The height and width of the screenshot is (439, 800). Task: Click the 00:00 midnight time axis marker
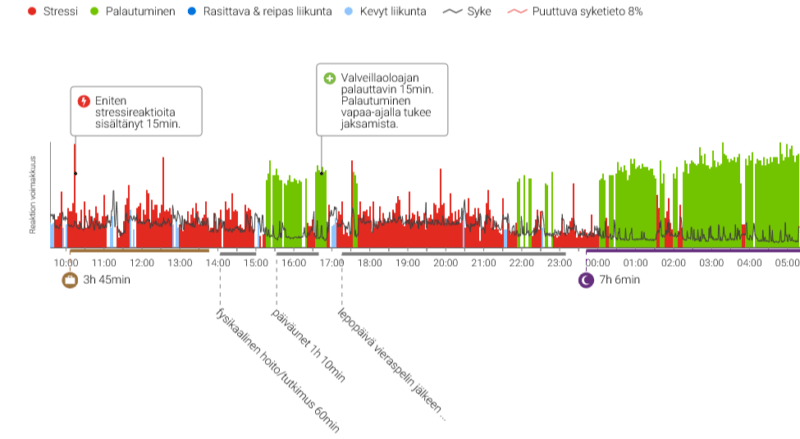point(598,262)
